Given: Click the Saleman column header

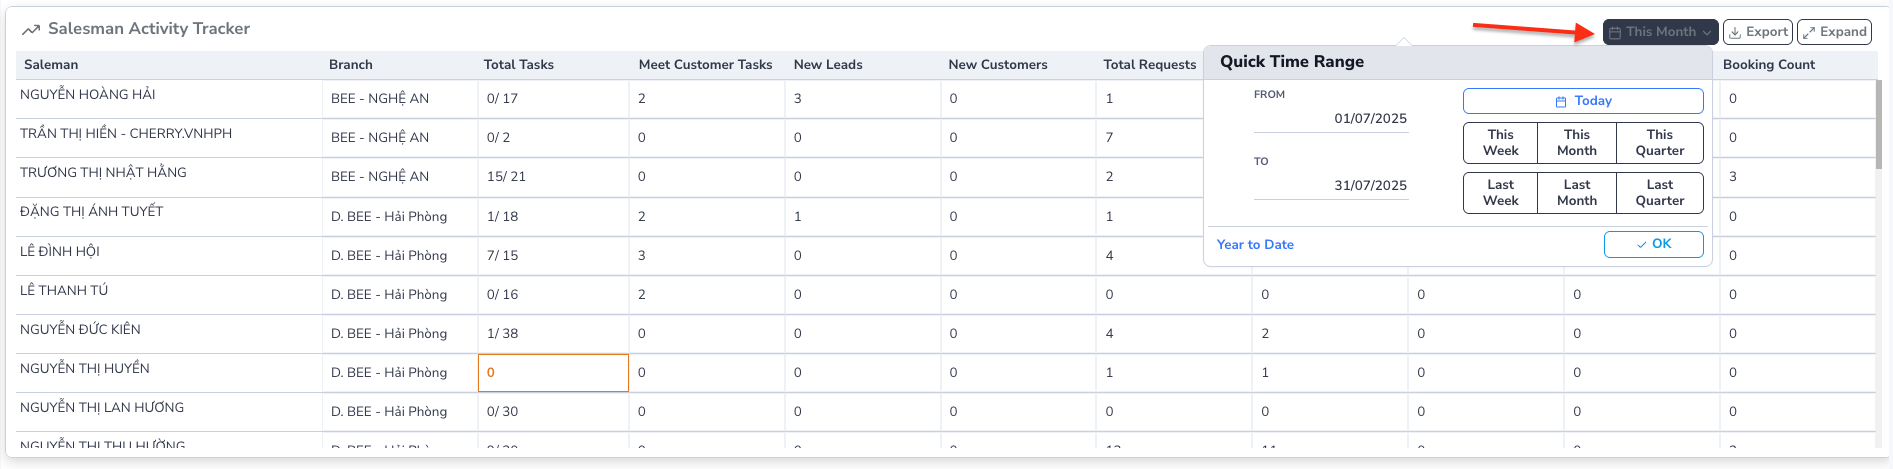Looking at the screenshot, I should pos(51,65).
